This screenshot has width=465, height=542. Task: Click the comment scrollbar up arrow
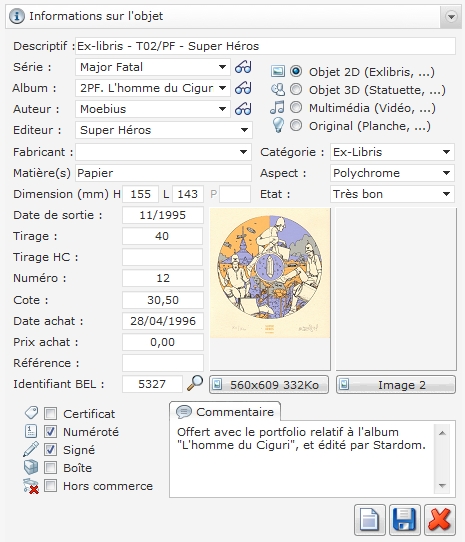(x=442, y=433)
